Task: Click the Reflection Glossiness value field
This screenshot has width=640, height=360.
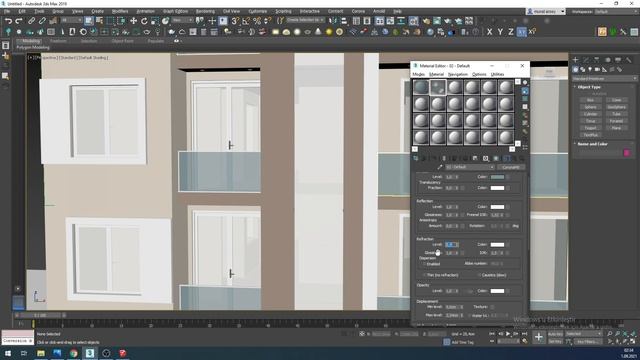Action: pos(451,215)
